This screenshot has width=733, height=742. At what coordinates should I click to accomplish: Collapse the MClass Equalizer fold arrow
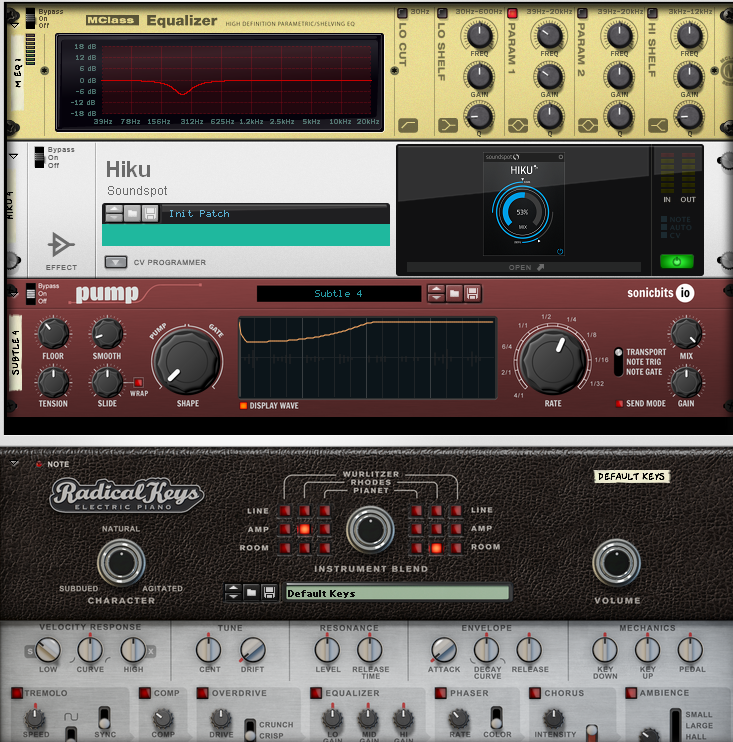(15, 25)
